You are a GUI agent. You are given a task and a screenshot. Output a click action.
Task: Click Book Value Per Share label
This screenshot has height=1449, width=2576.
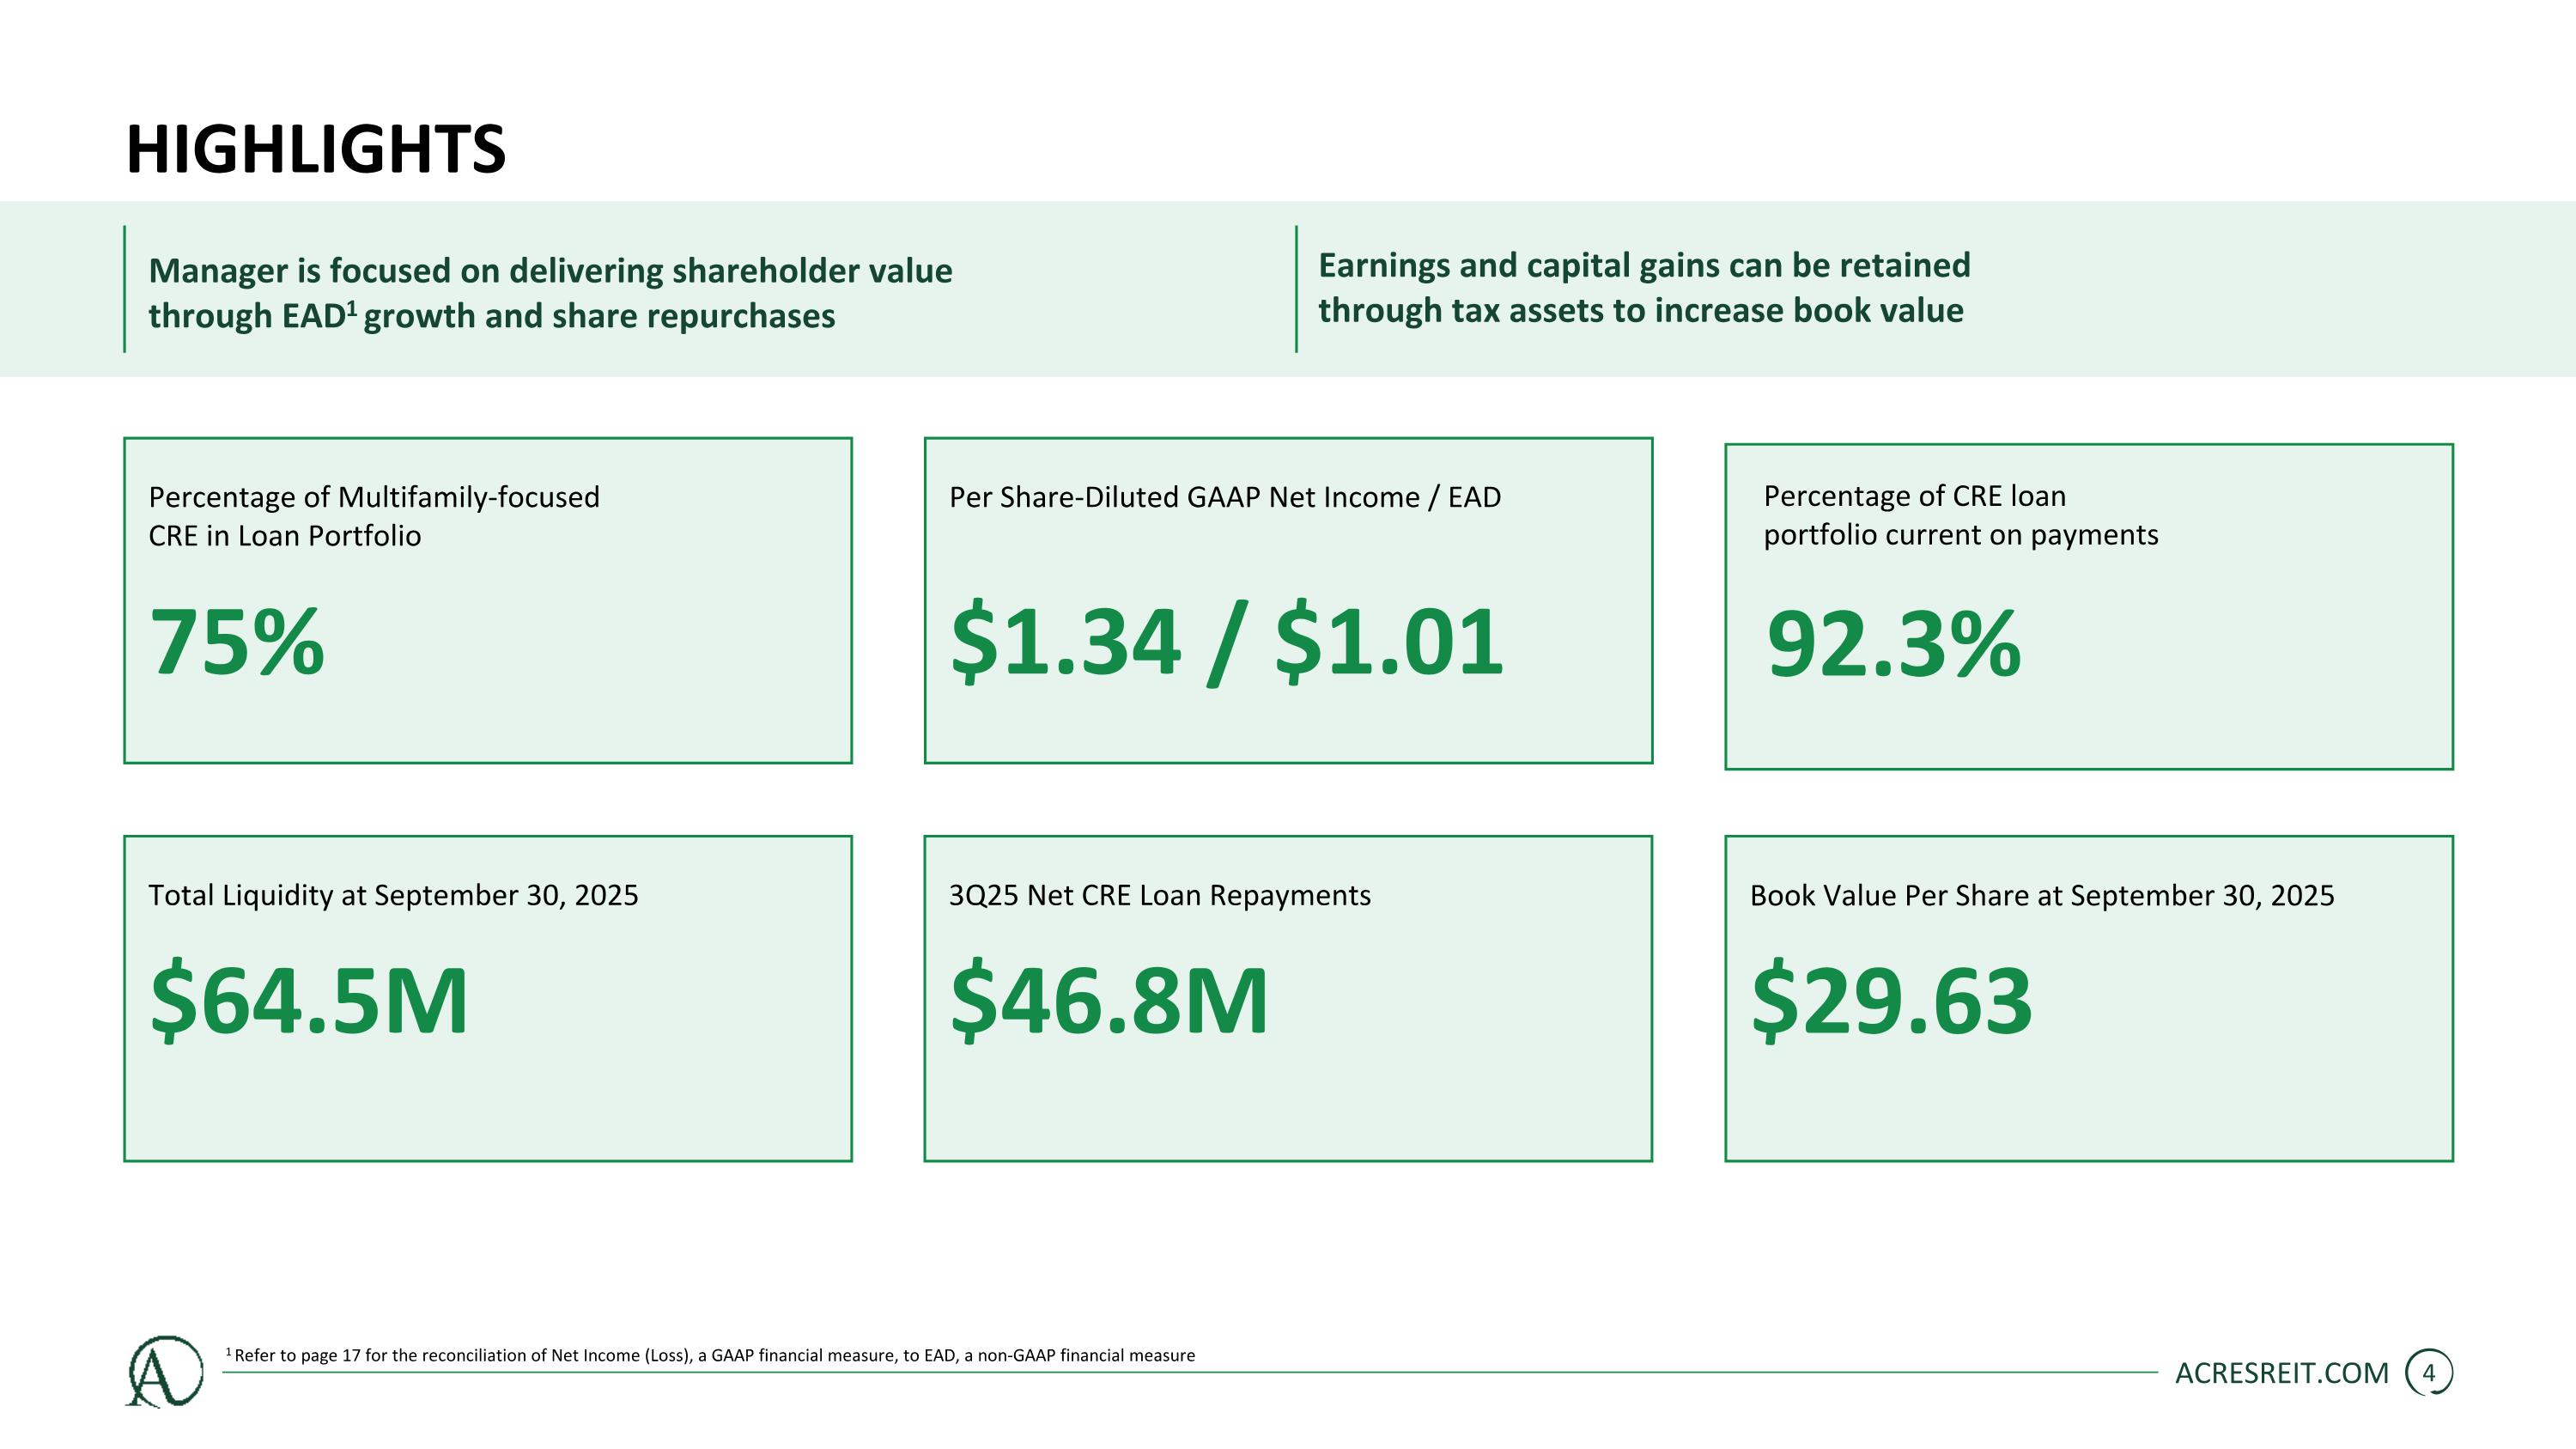coord(2041,895)
